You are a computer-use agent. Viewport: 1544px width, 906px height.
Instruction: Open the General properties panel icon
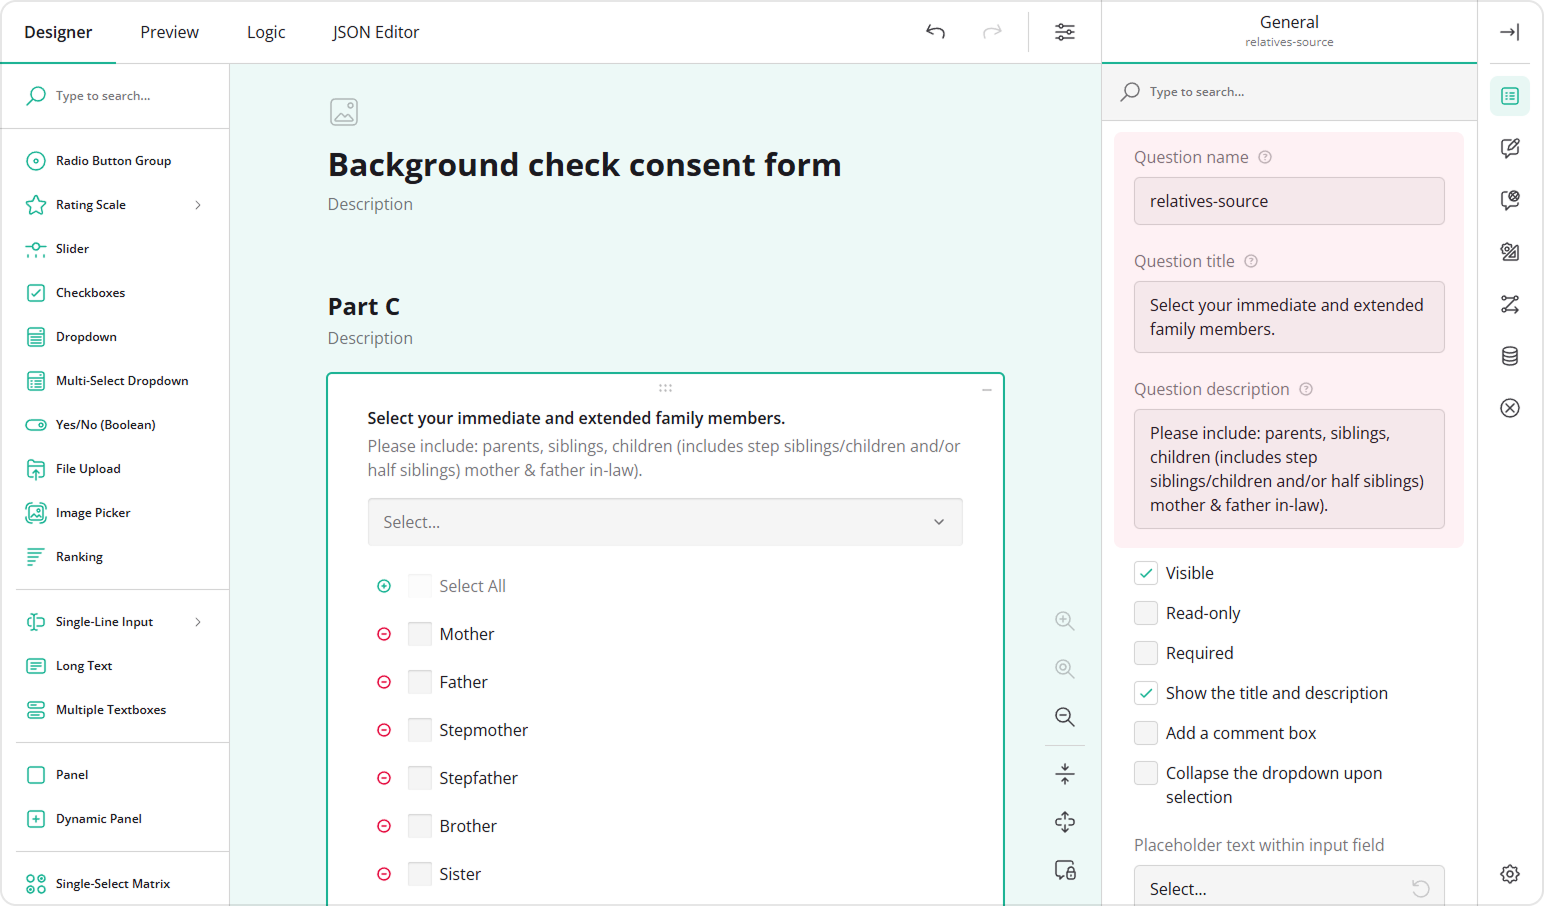1510,96
